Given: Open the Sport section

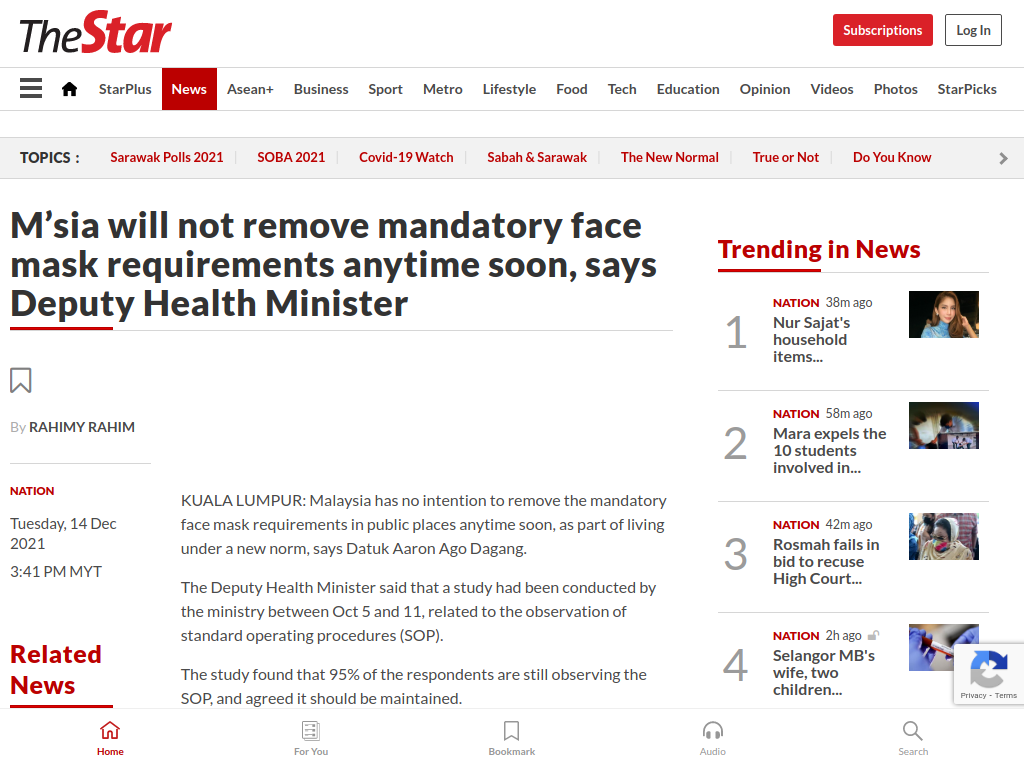Looking at the screenshot, I should pos(385,89).
